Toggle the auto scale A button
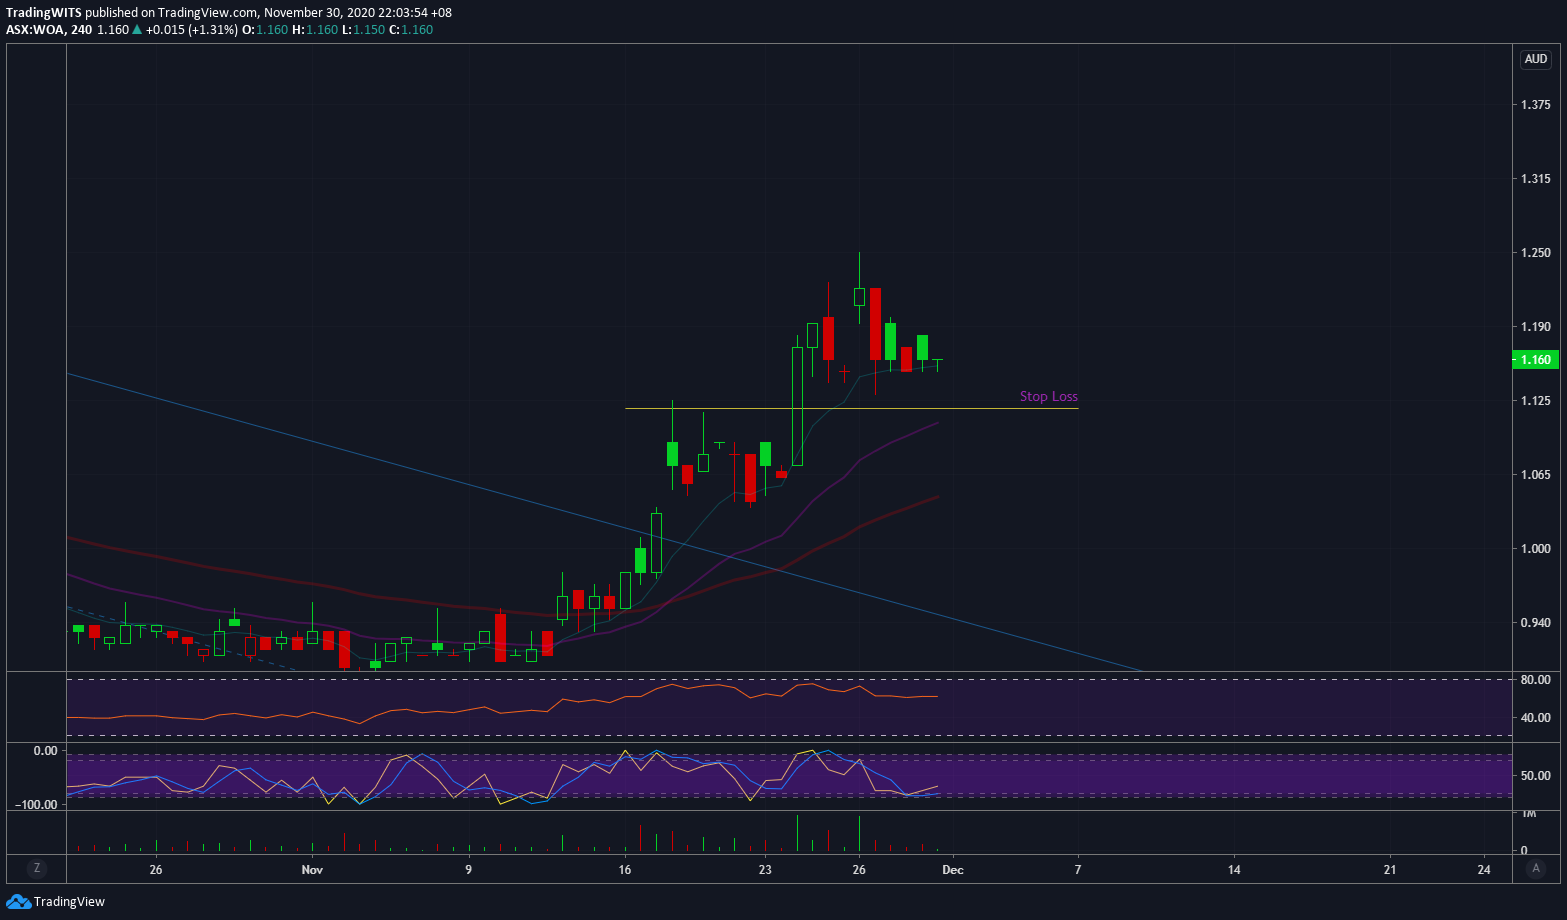 pyautogui.click(x=1536, y=869)
